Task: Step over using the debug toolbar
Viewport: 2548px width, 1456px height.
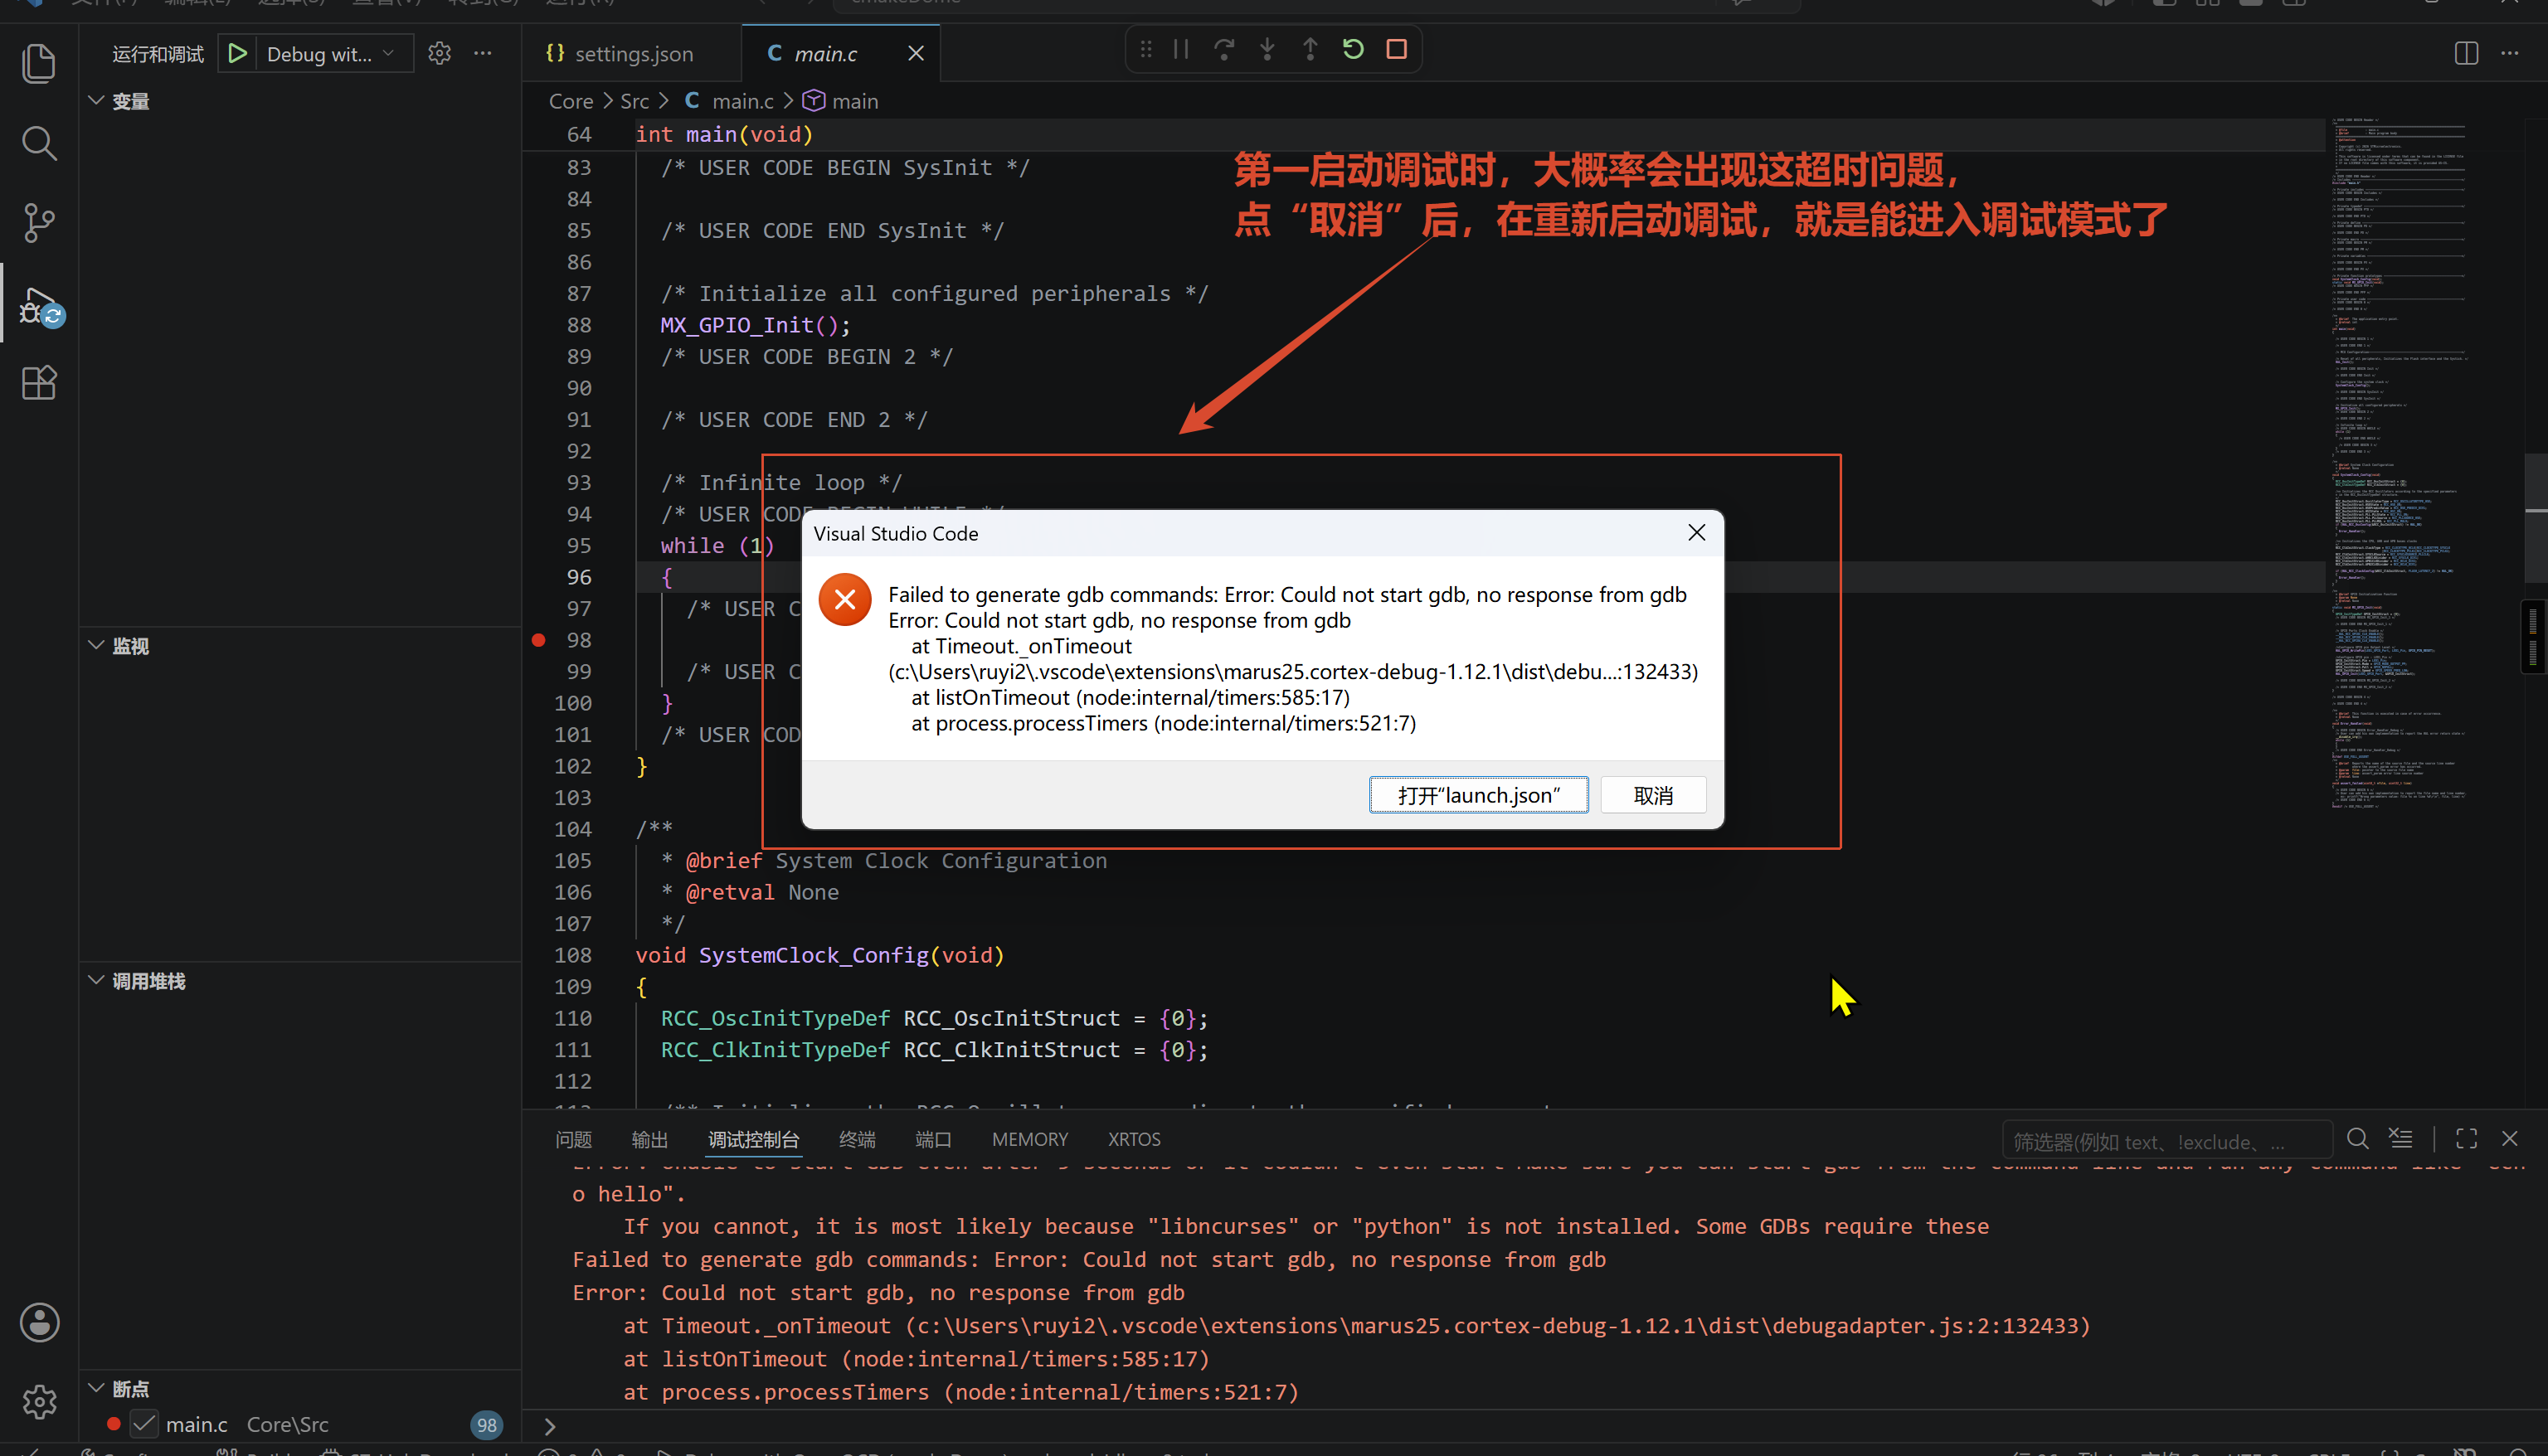Action: click(1224, 49)
